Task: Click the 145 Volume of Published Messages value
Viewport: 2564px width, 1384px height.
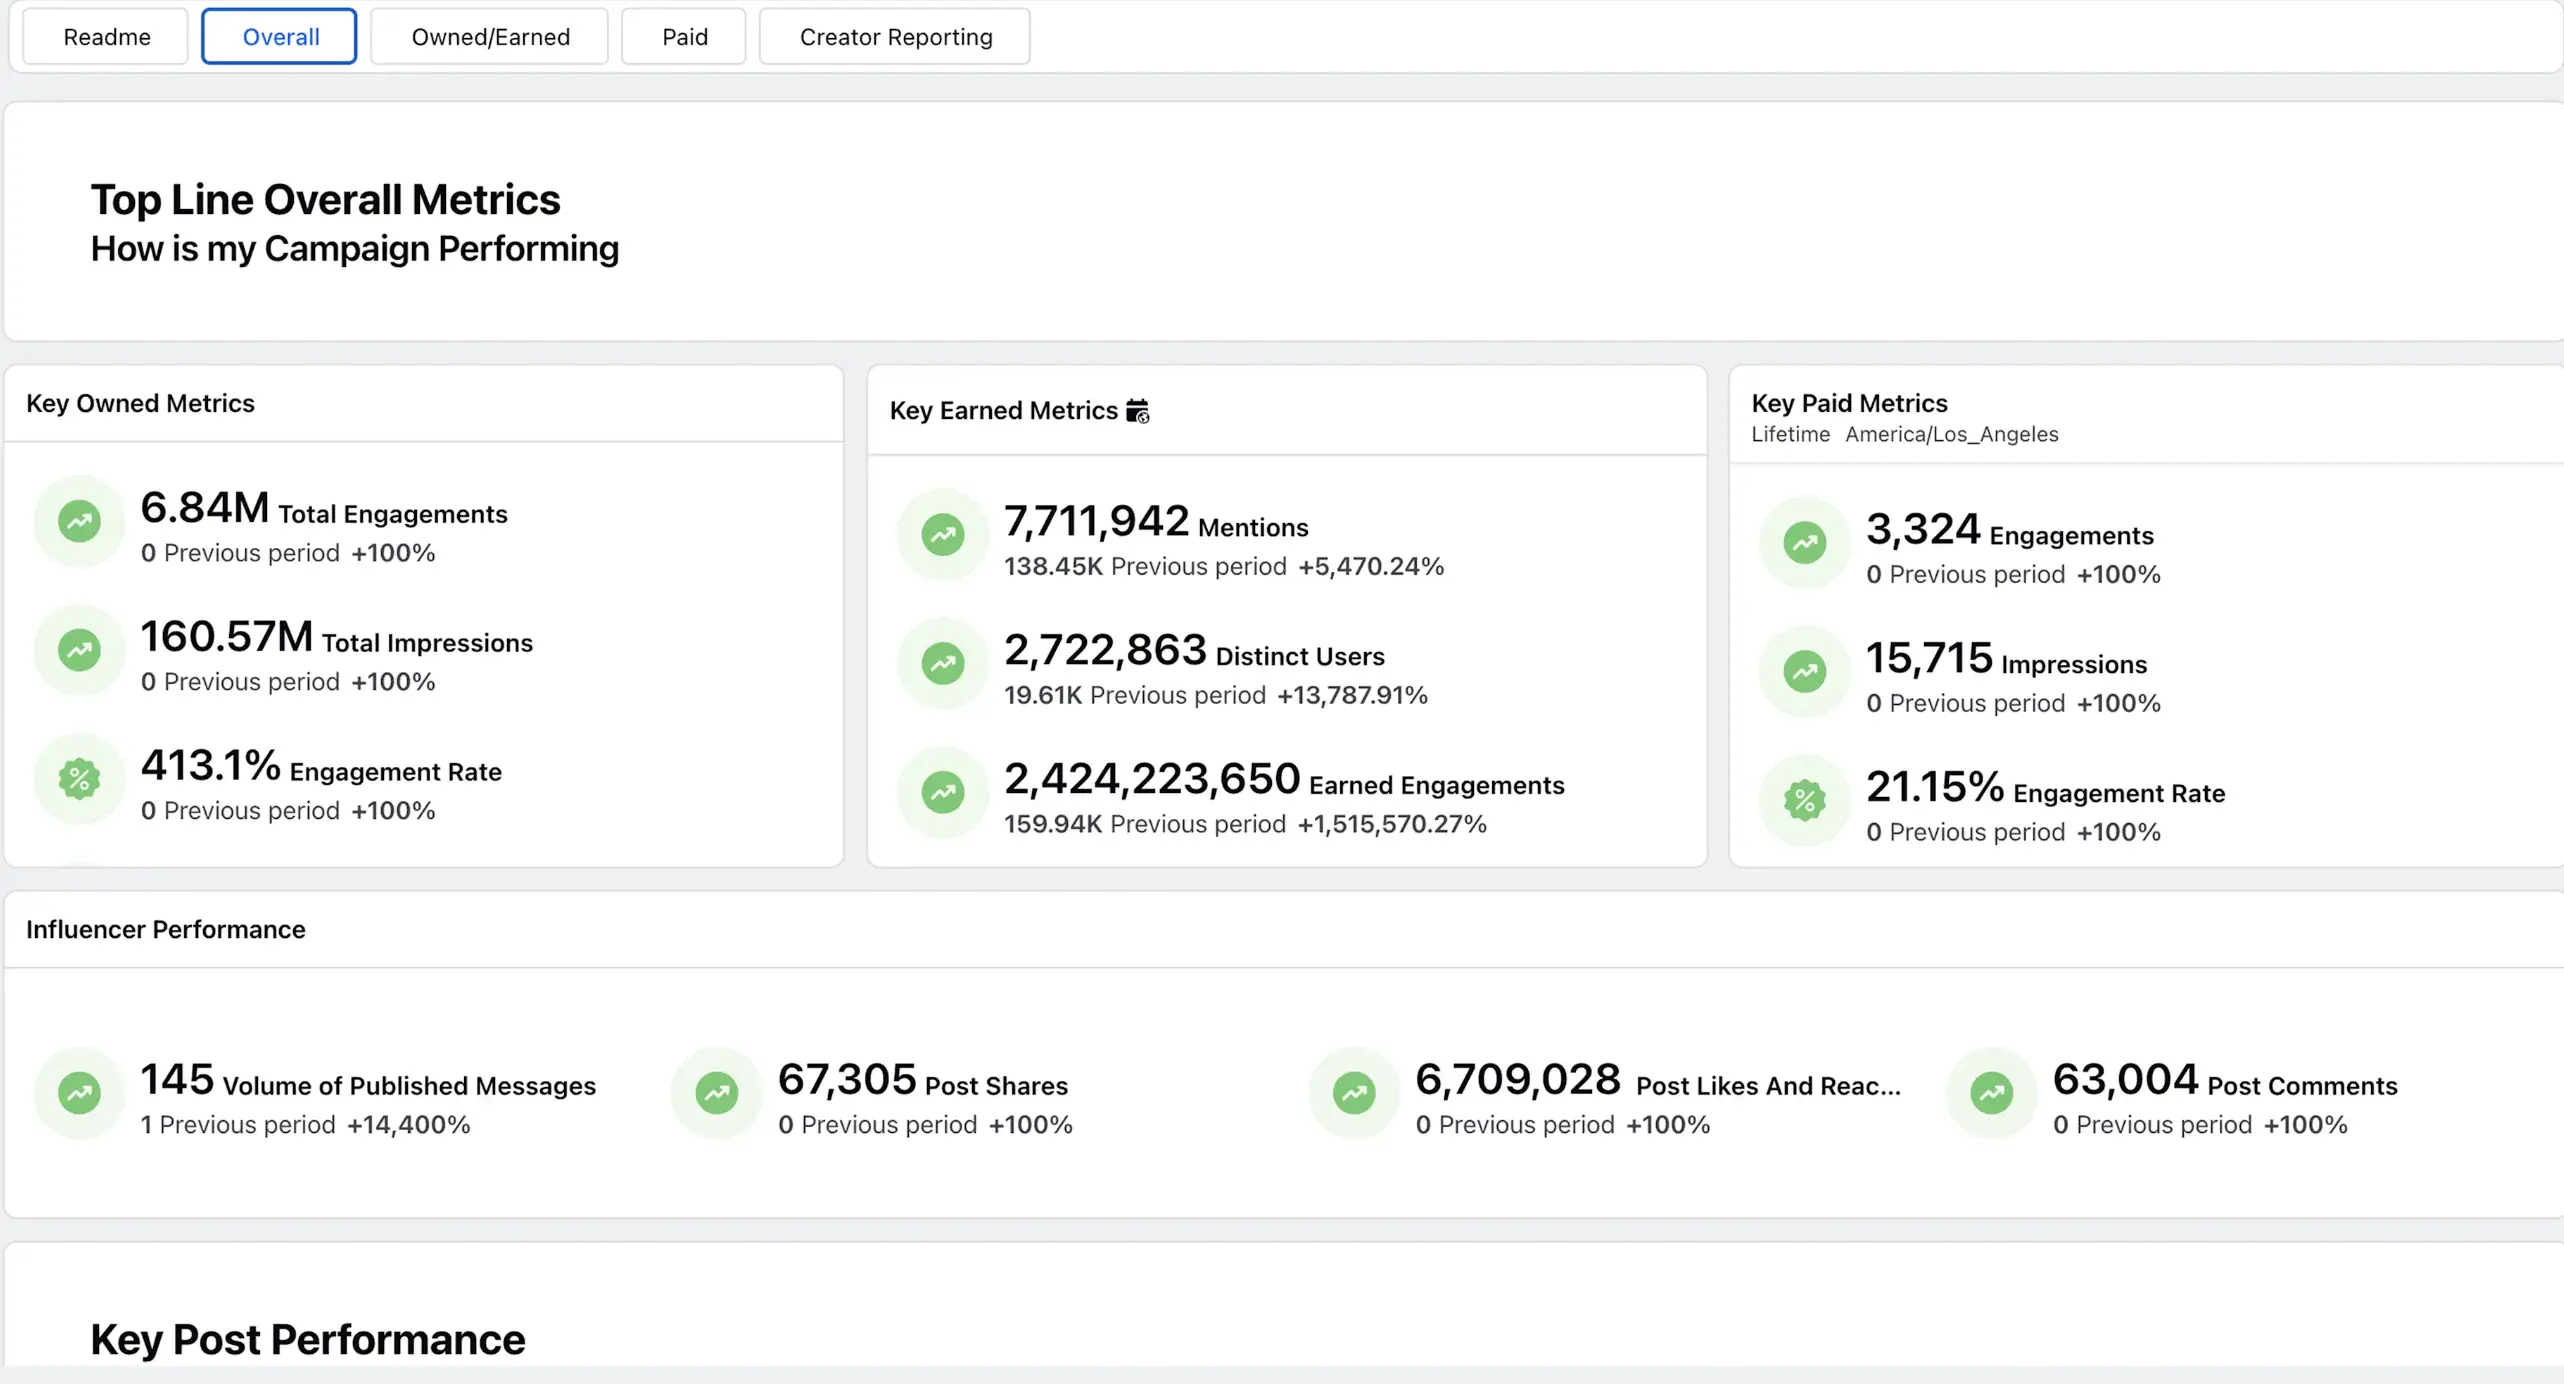Action: pos(177,1080)
